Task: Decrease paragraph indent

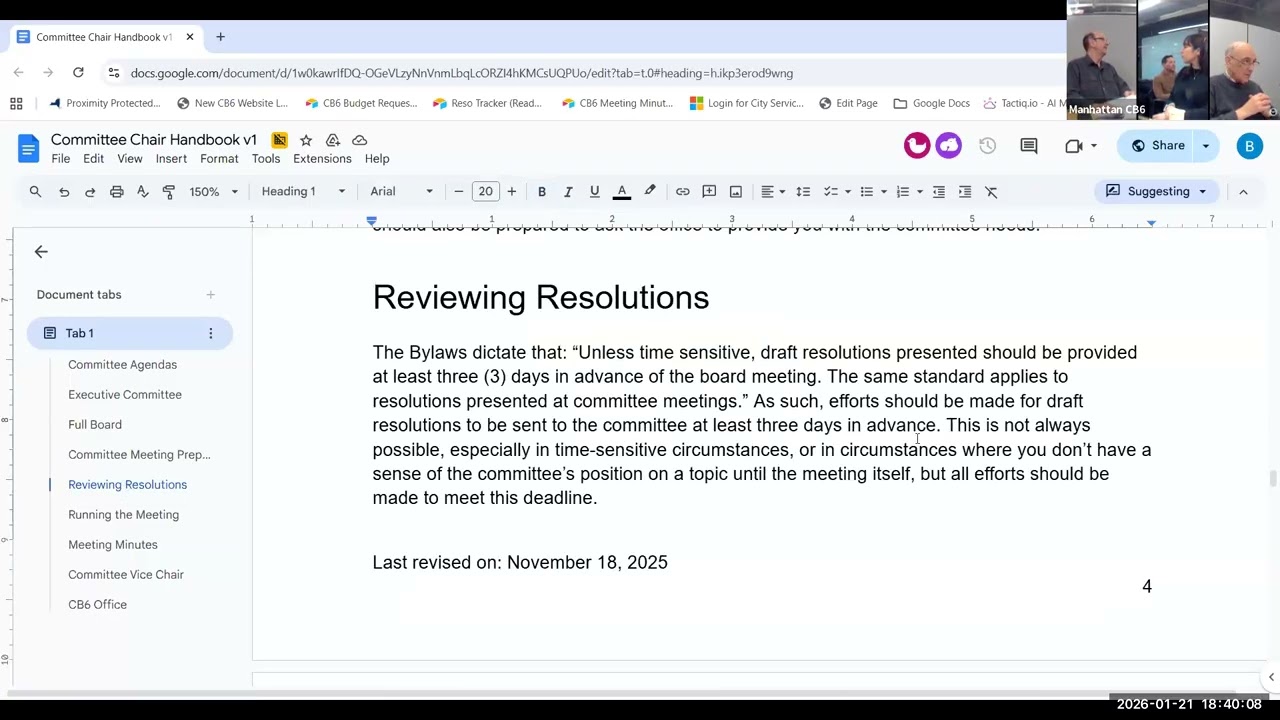Action: point(938,191)
